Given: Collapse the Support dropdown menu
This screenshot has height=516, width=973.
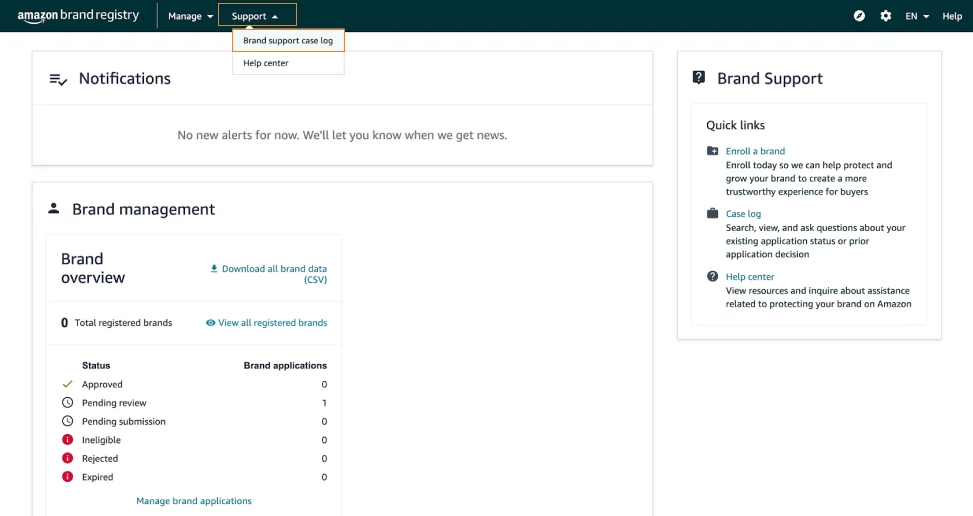Looking at the screenshot, I should pos(258,16).
